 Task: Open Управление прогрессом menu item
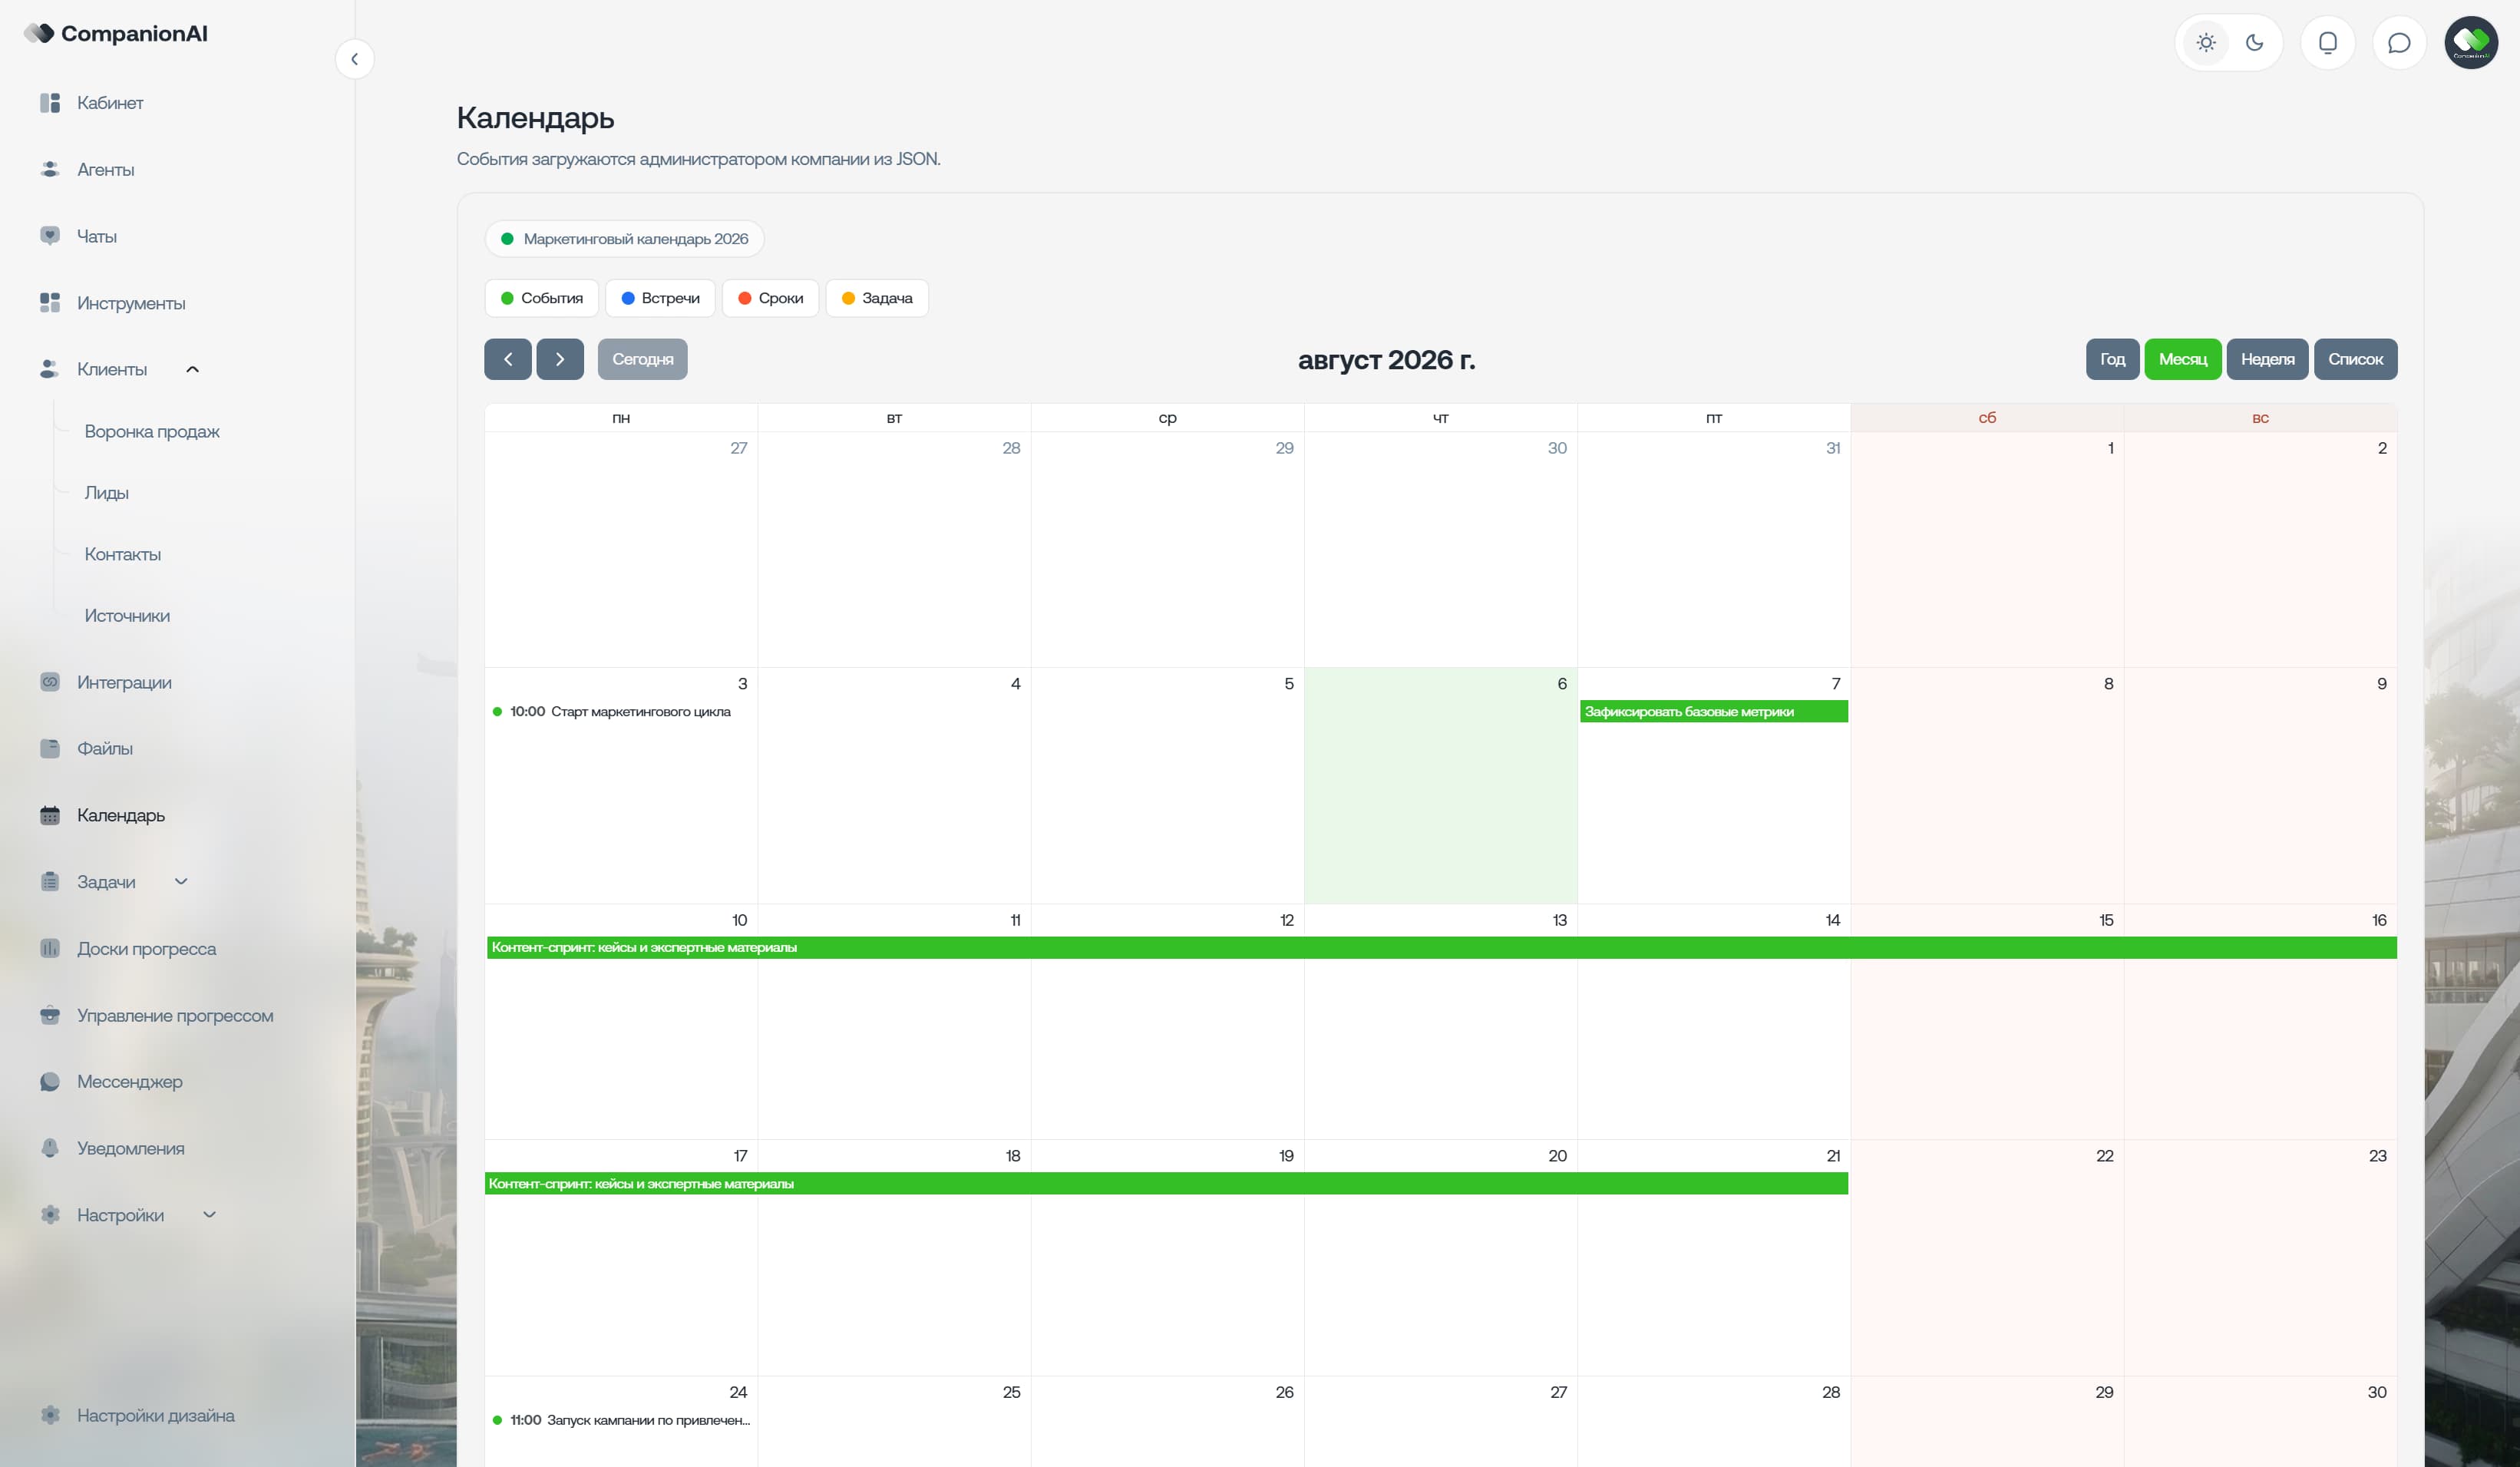click(x=175, y=1015)
